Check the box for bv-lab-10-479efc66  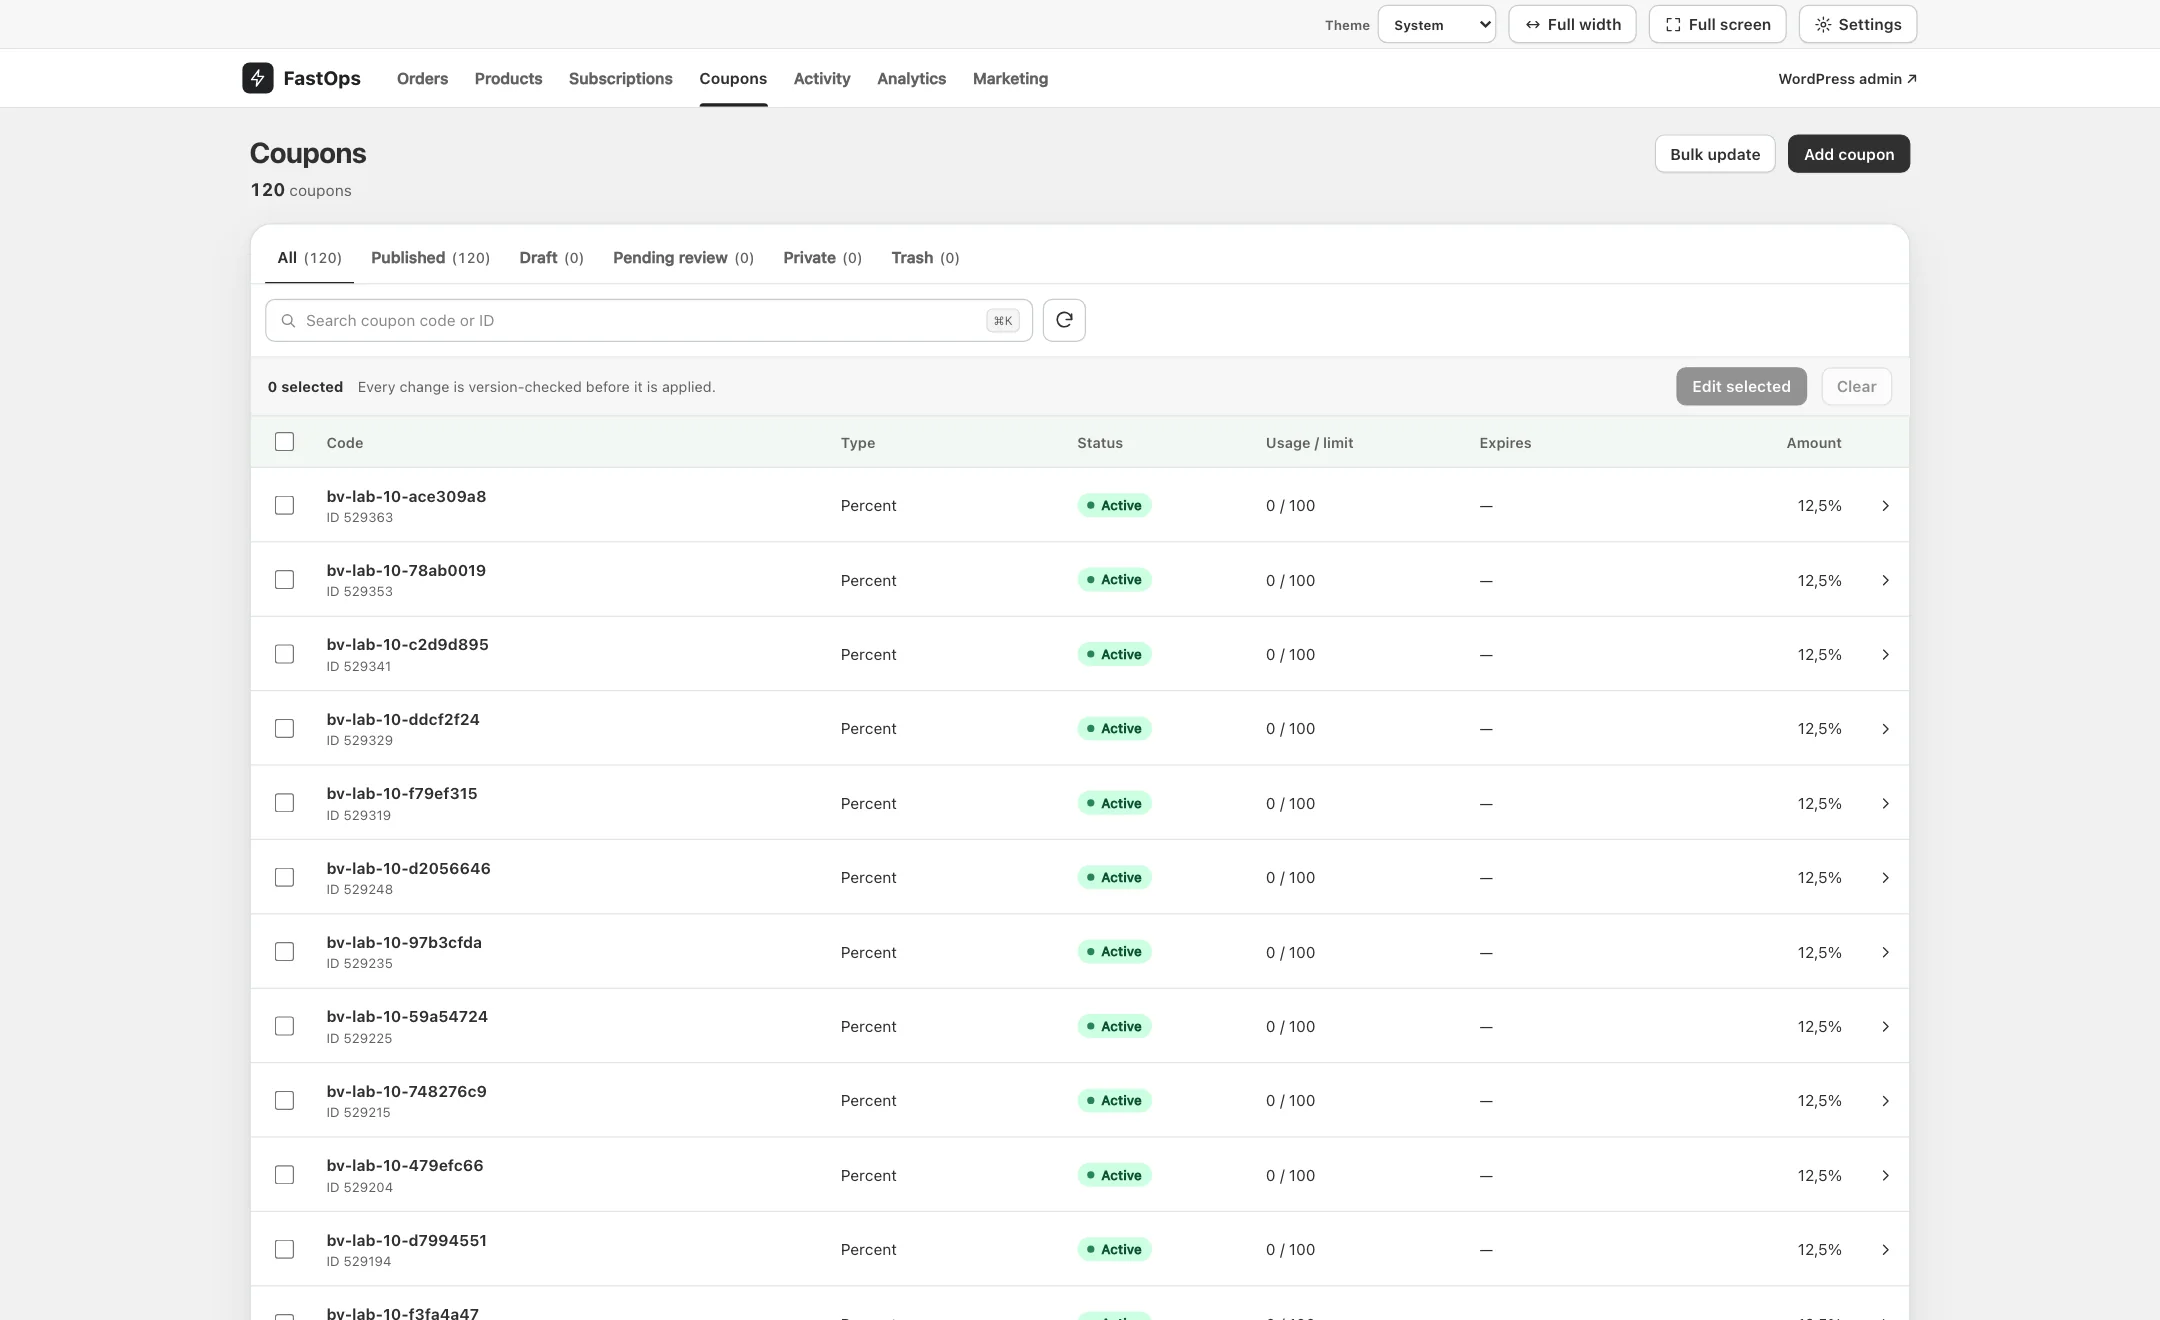click(x=285, y=1175)
